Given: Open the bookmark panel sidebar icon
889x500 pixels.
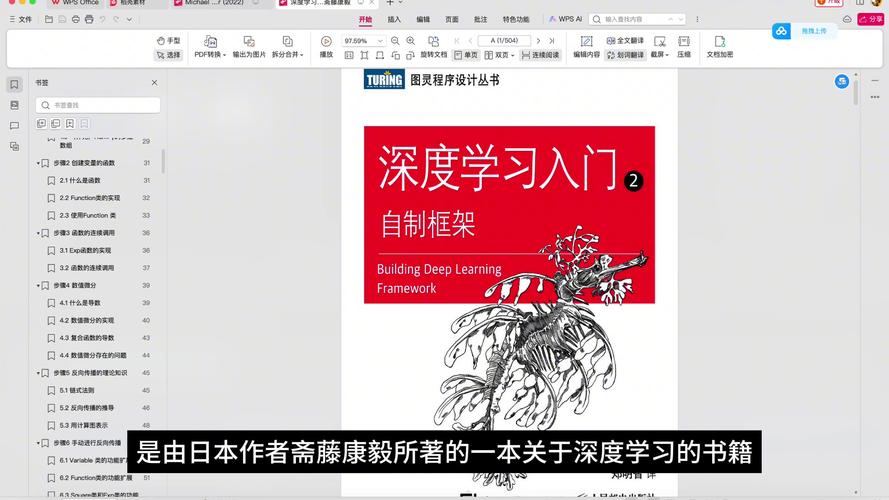Looking at the screenshot, I should pos(14,84).
